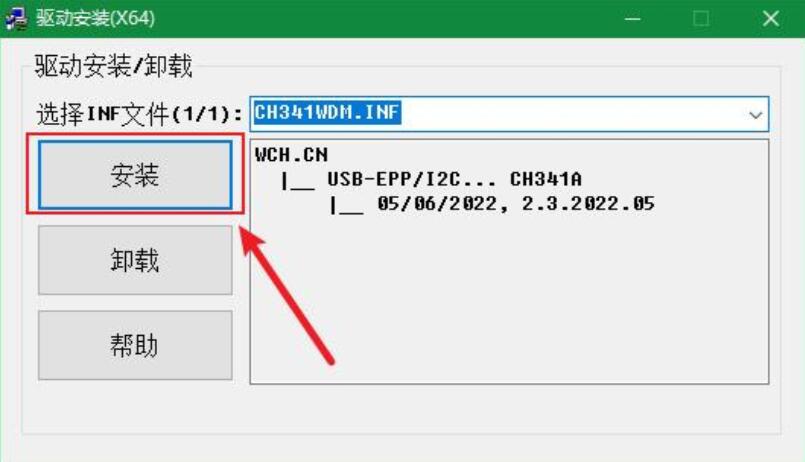Click the driver installer app icon in title bar

16,19
